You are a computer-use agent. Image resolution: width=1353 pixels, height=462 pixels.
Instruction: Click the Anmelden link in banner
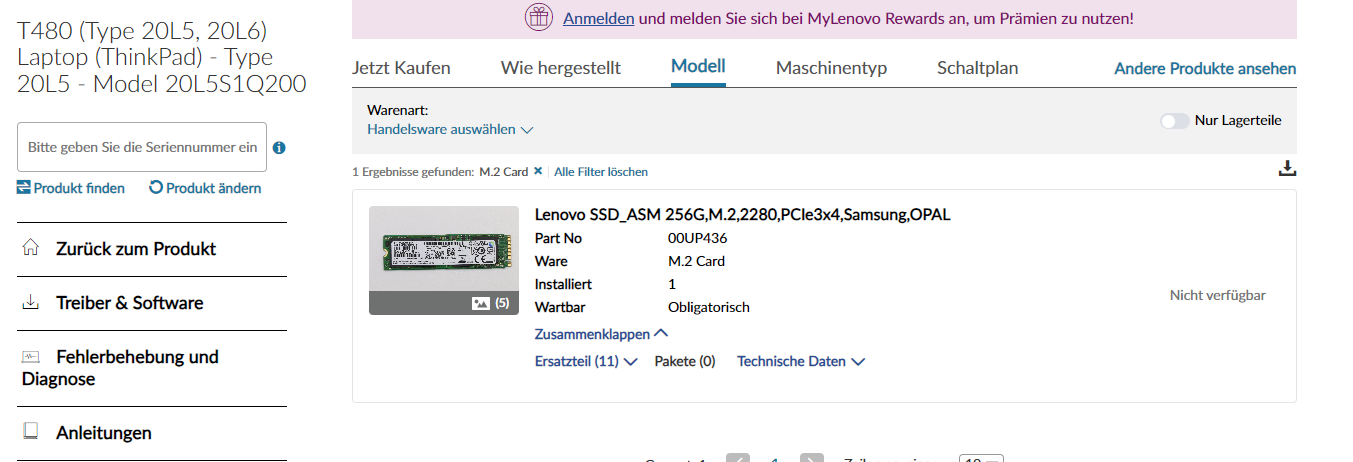[x=598, y=18]
